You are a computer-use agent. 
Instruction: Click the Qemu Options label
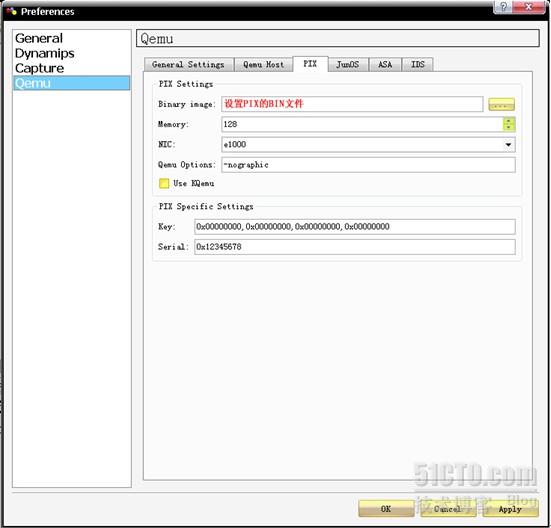tap(186, 165)
